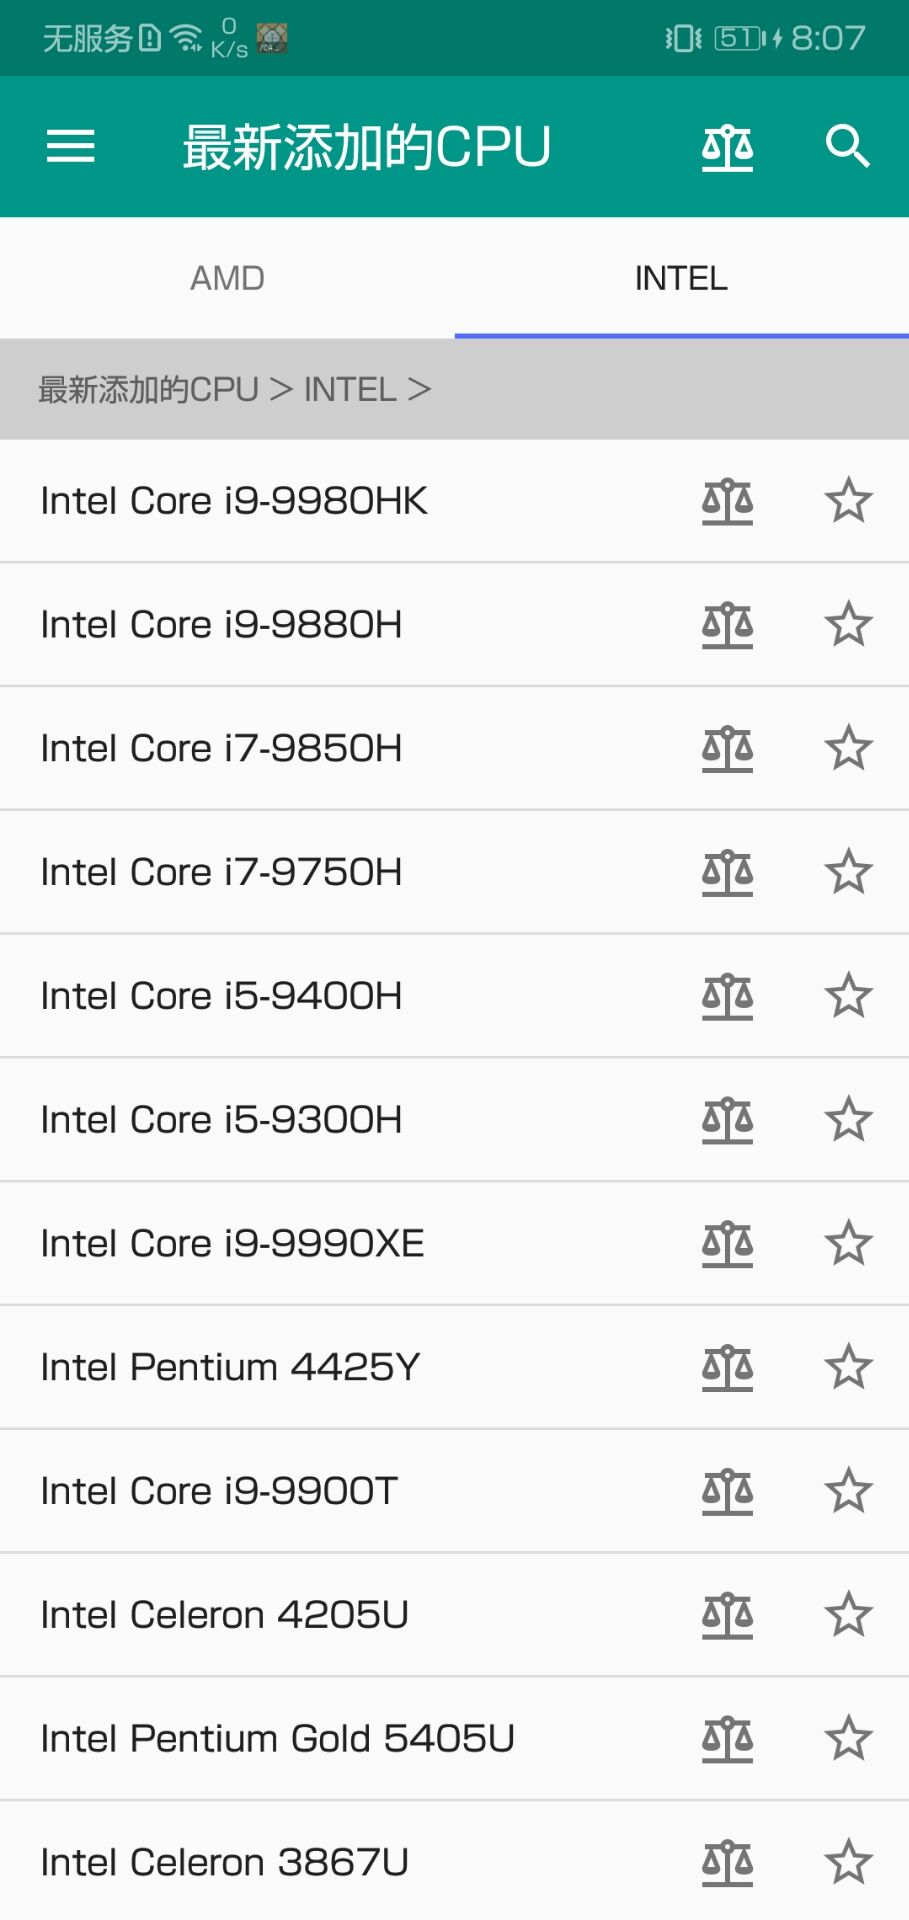The image size is (909, 1920).
Task: Click the compare icon for Intel Pentium 4425Y
Action: 727,1367
